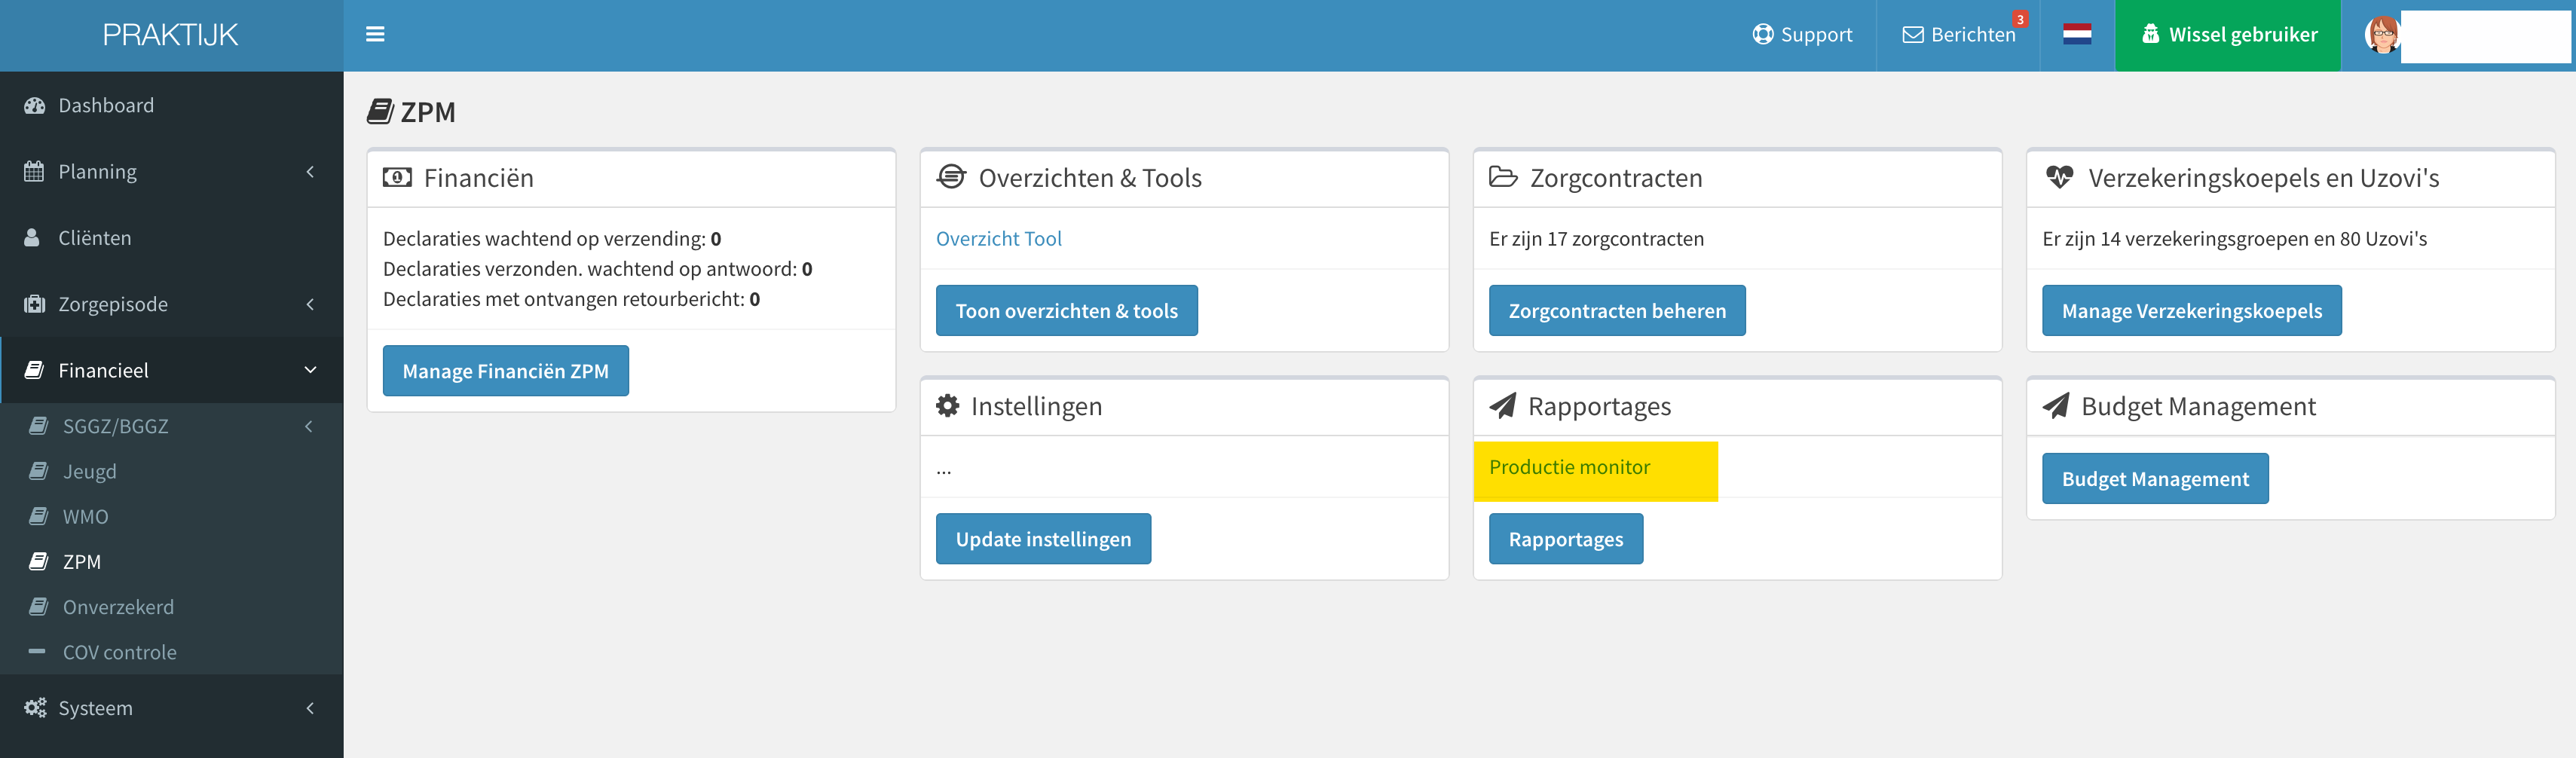Collapse the Financieel menu chevron
Viewport: 2576px width, 758px height.
(310, 370)
